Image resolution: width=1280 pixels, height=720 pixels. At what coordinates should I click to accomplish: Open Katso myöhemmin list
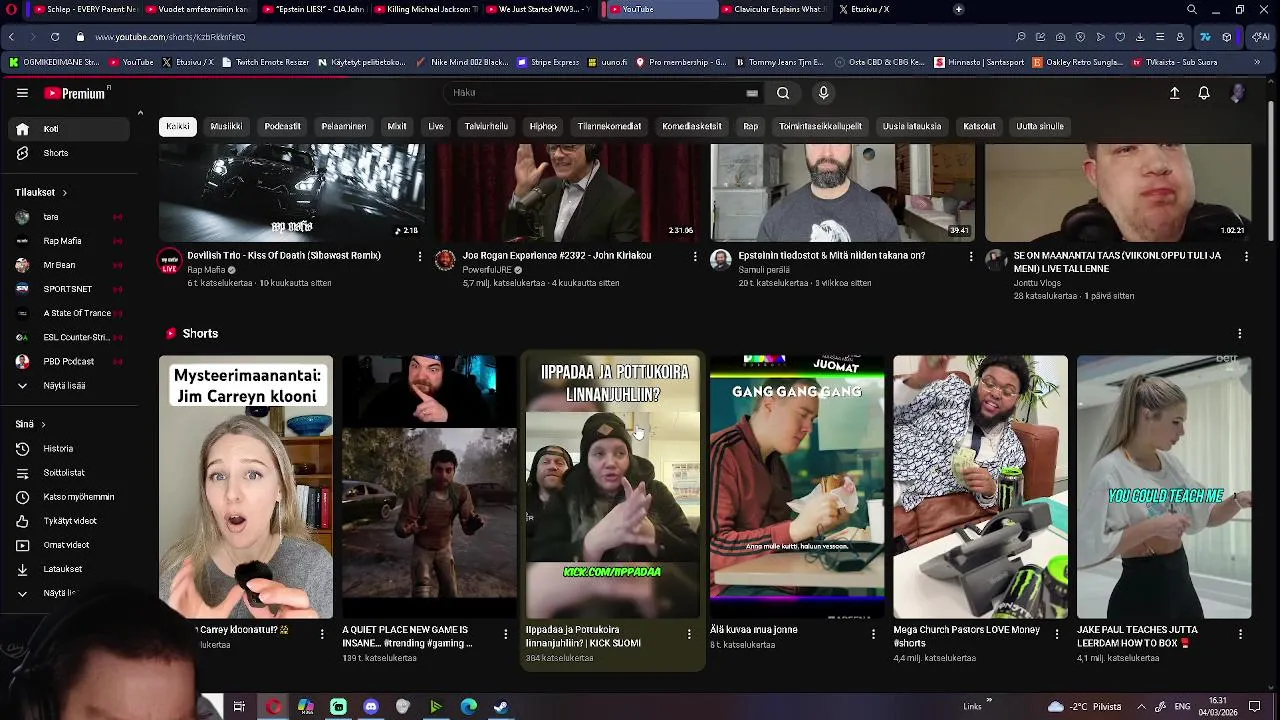69,497
